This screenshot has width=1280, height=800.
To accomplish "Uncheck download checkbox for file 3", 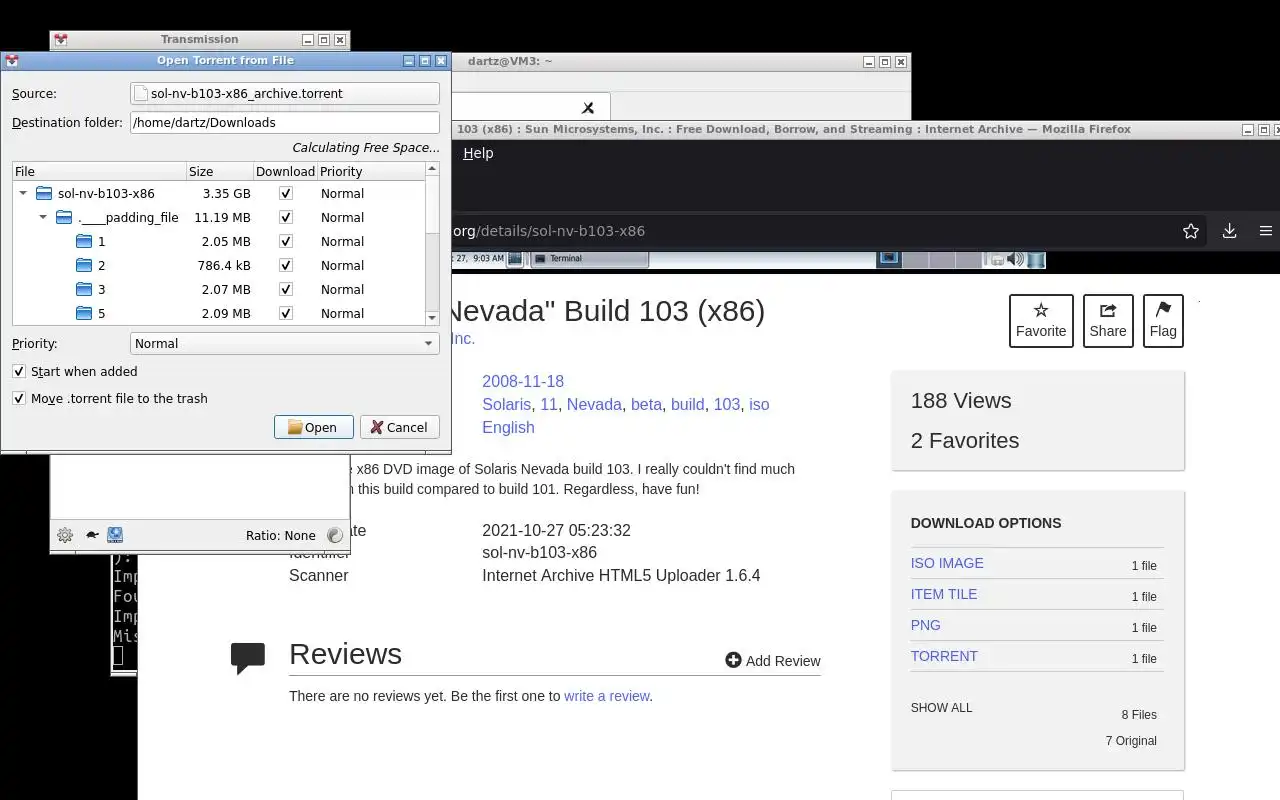I will [286, 289].
